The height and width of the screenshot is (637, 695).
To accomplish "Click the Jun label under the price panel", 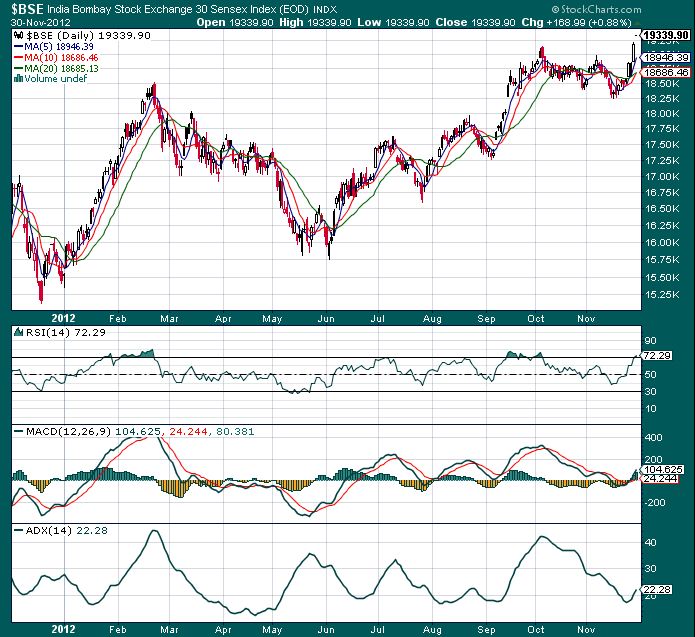I will tap(326, 319).
